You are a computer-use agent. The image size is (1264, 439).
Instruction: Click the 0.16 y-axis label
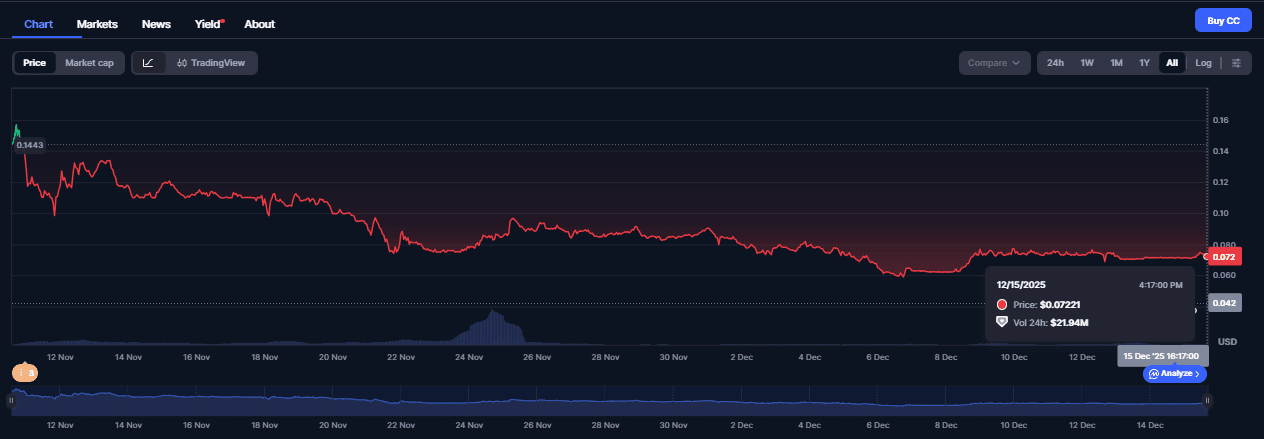1220,121
